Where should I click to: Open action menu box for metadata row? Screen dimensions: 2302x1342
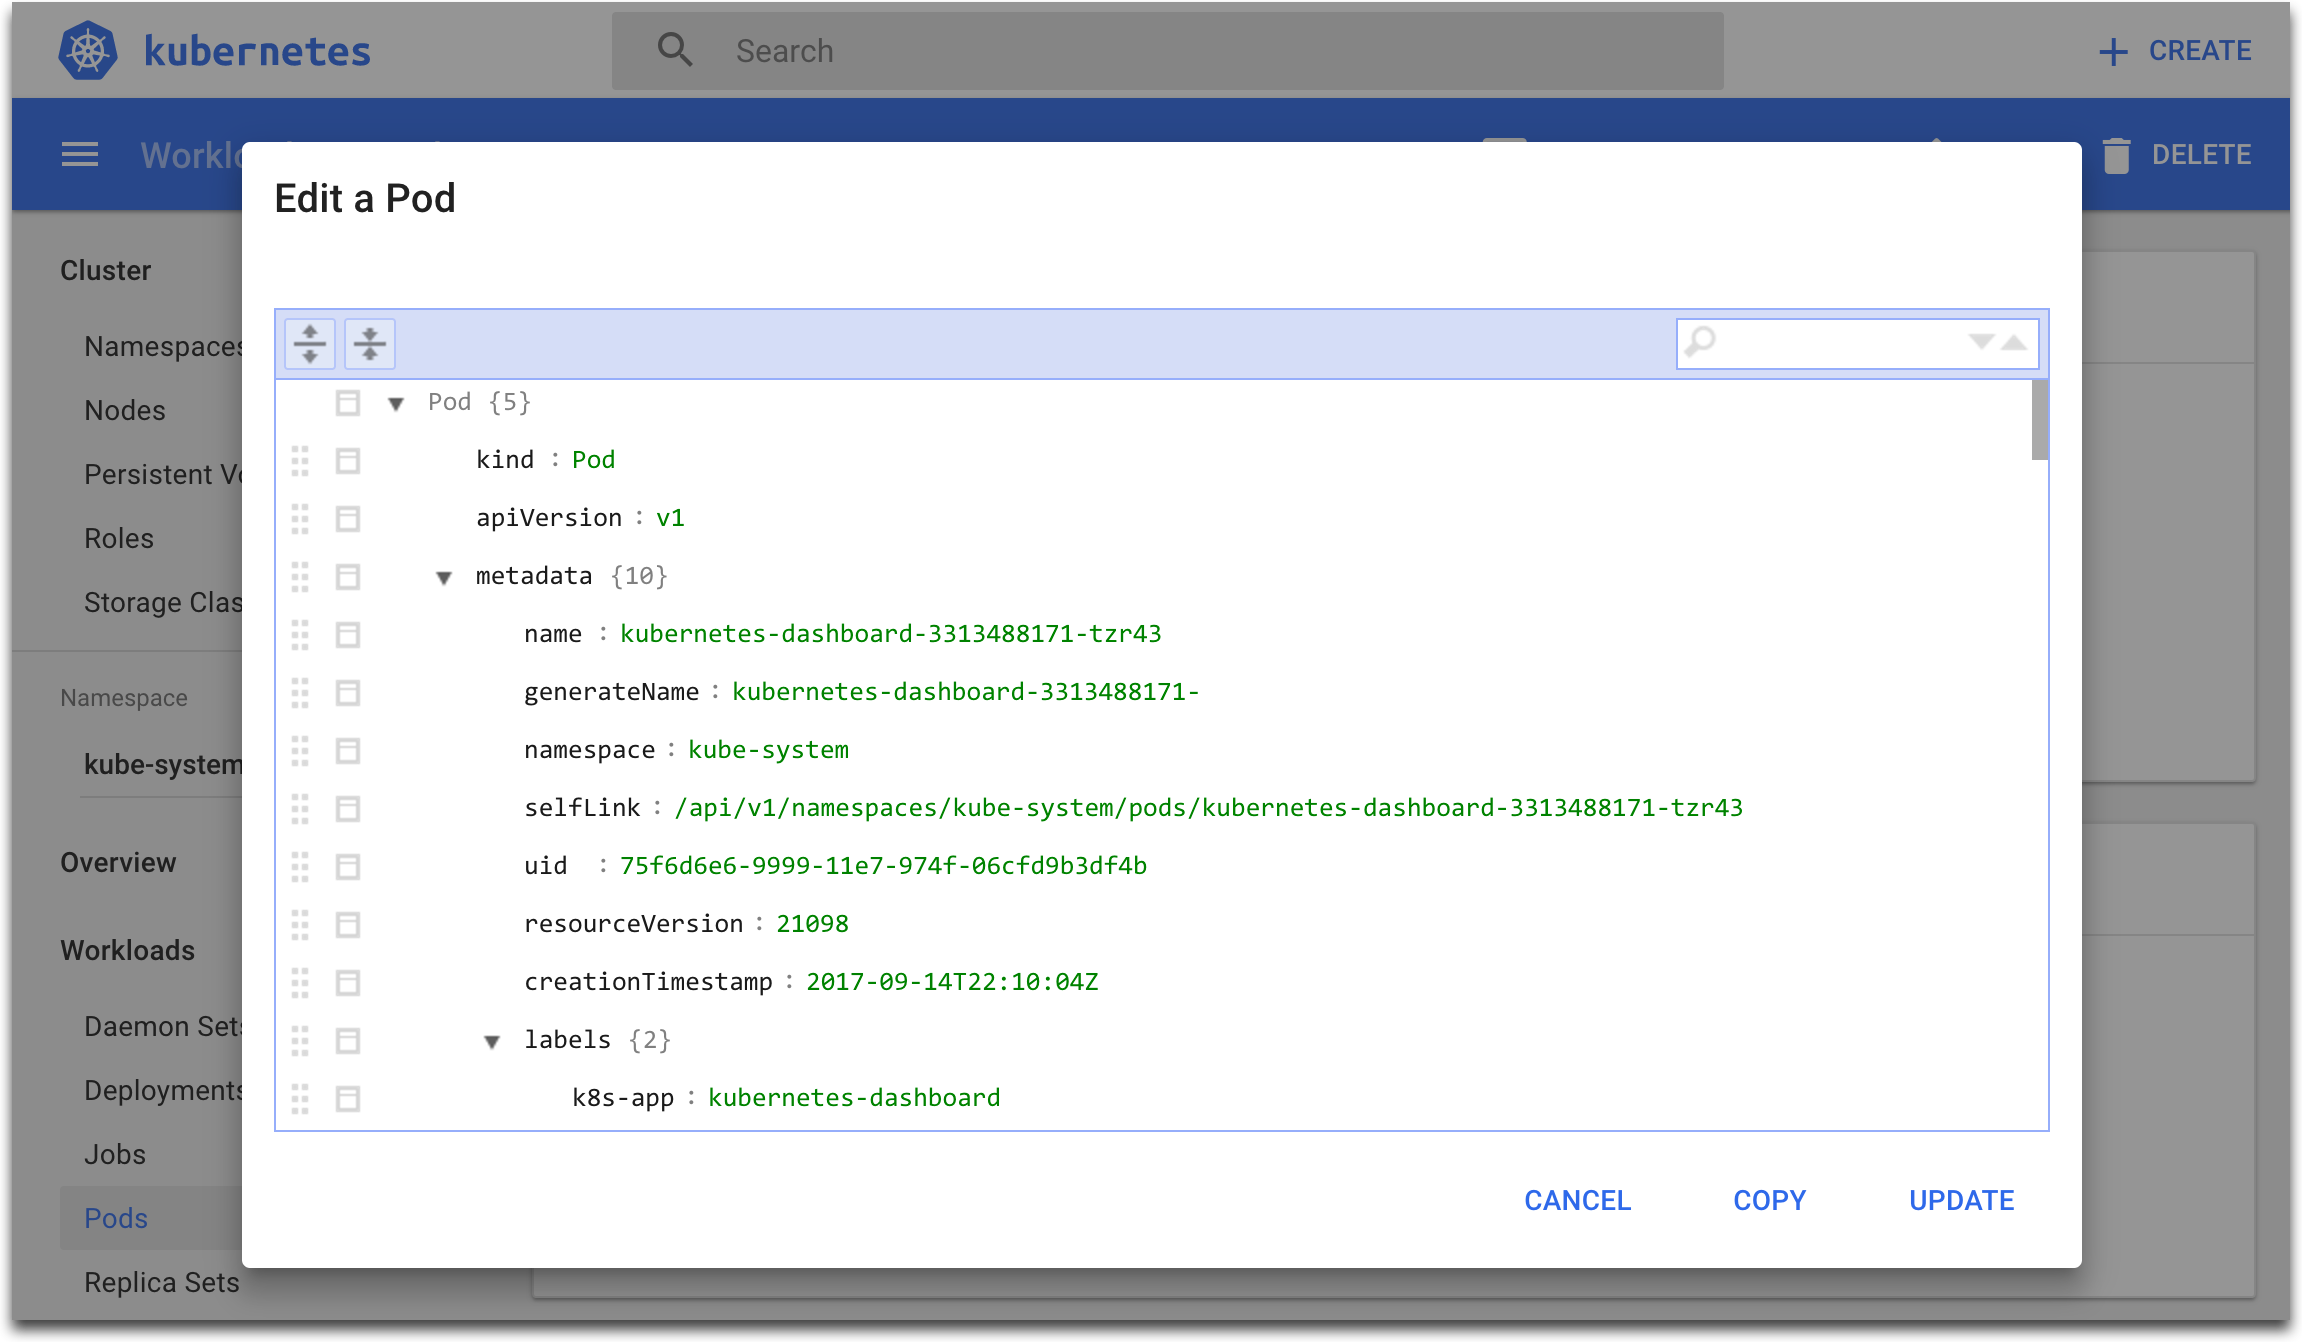348,577
